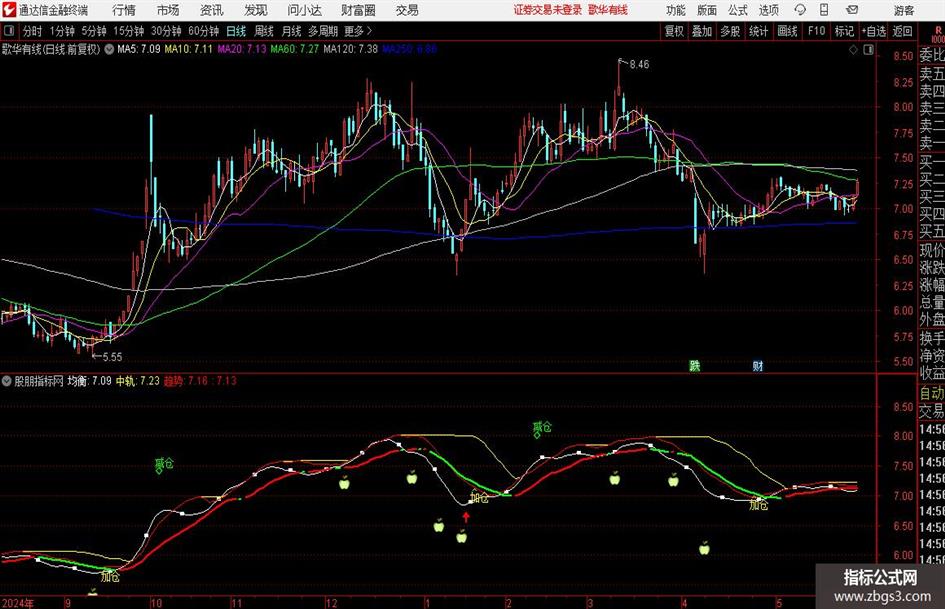Open the 选项 menu
The height and width of the screenshot is (609, 945).
point(768,10)
